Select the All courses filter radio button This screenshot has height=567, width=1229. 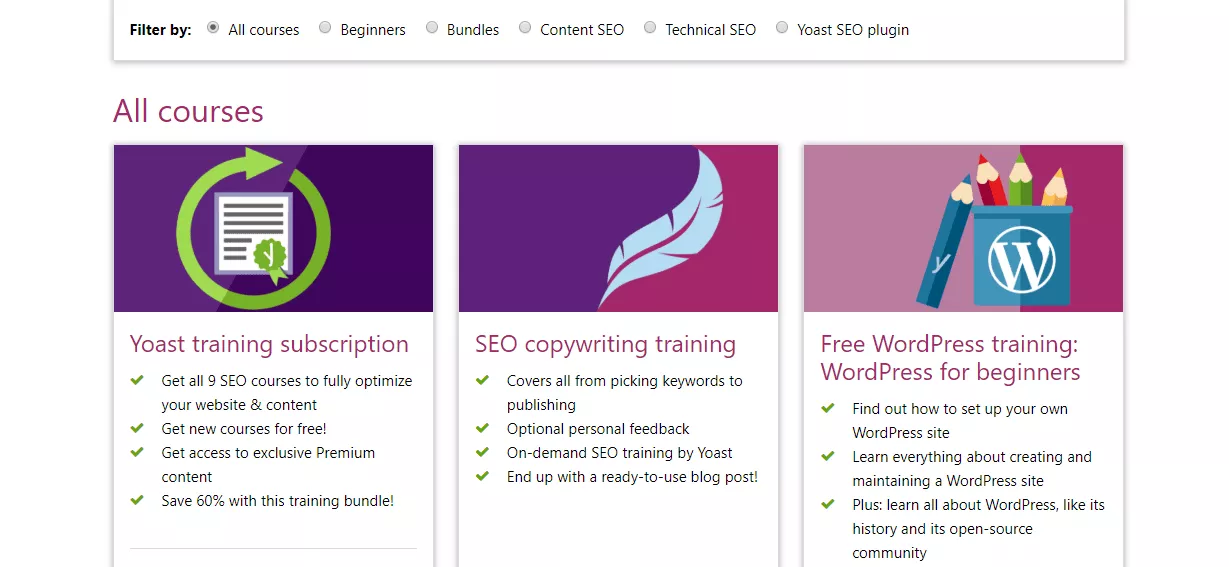[x=213, y=28]
